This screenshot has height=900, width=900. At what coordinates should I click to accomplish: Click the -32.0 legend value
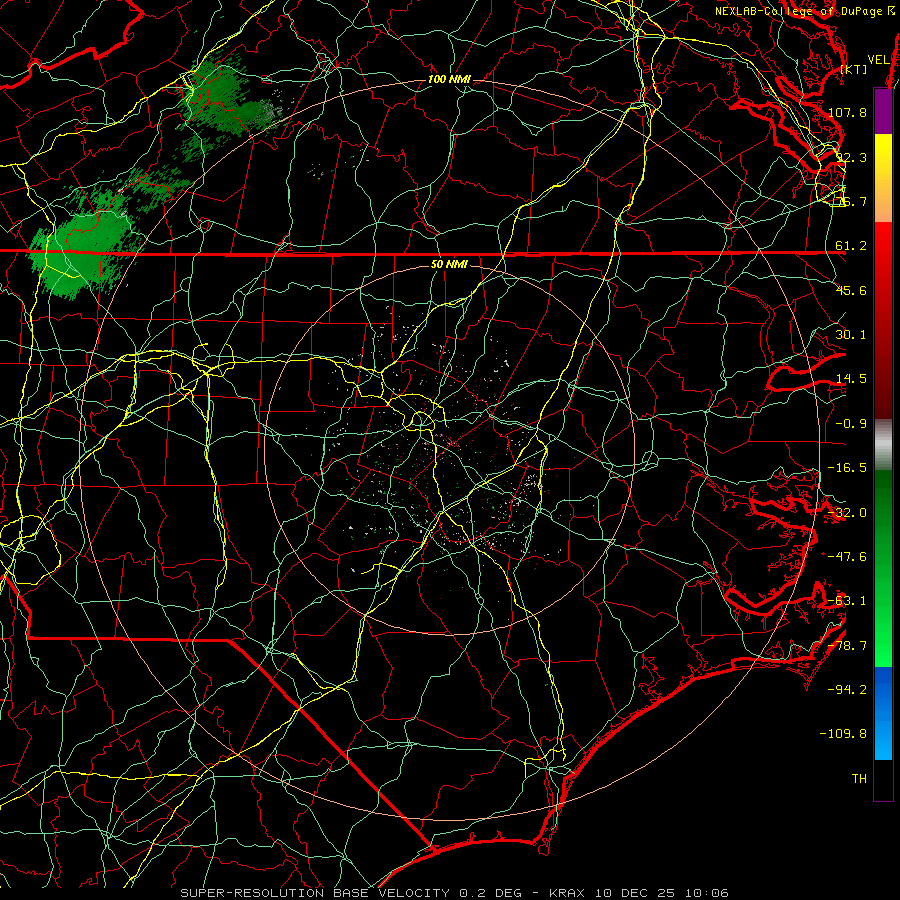847,513
